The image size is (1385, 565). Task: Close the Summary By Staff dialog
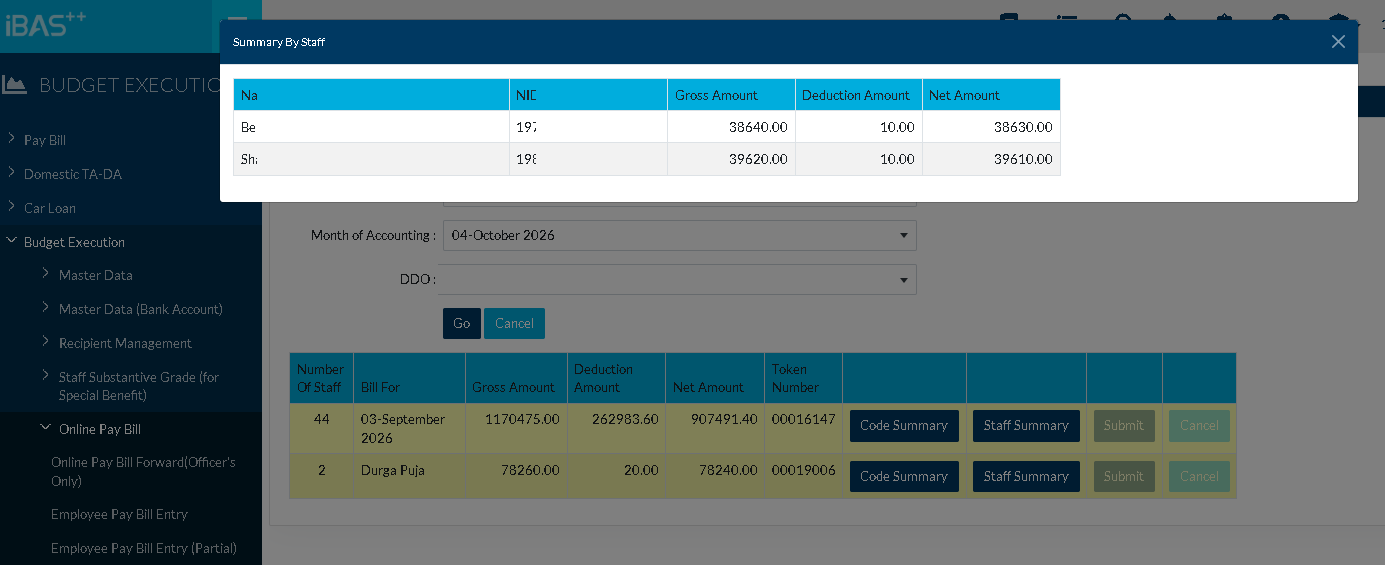(1338, 42)
